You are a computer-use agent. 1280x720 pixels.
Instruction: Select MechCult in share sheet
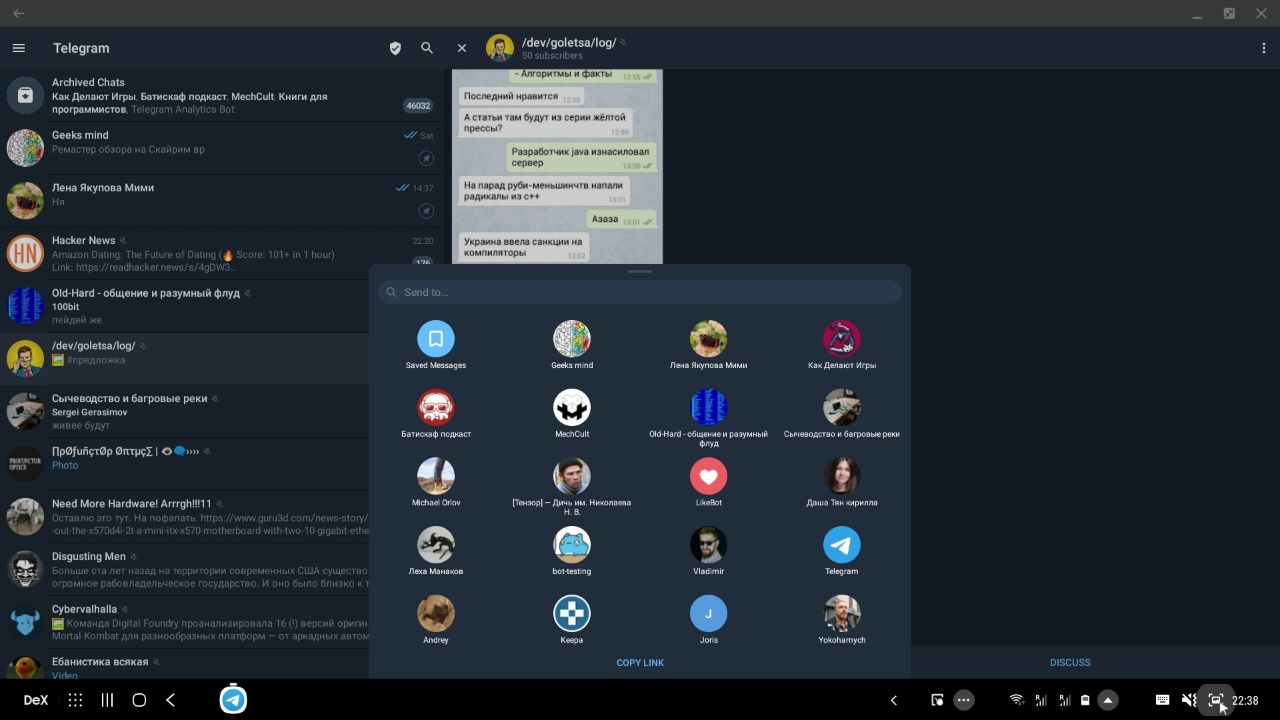[x=572, y=414]
